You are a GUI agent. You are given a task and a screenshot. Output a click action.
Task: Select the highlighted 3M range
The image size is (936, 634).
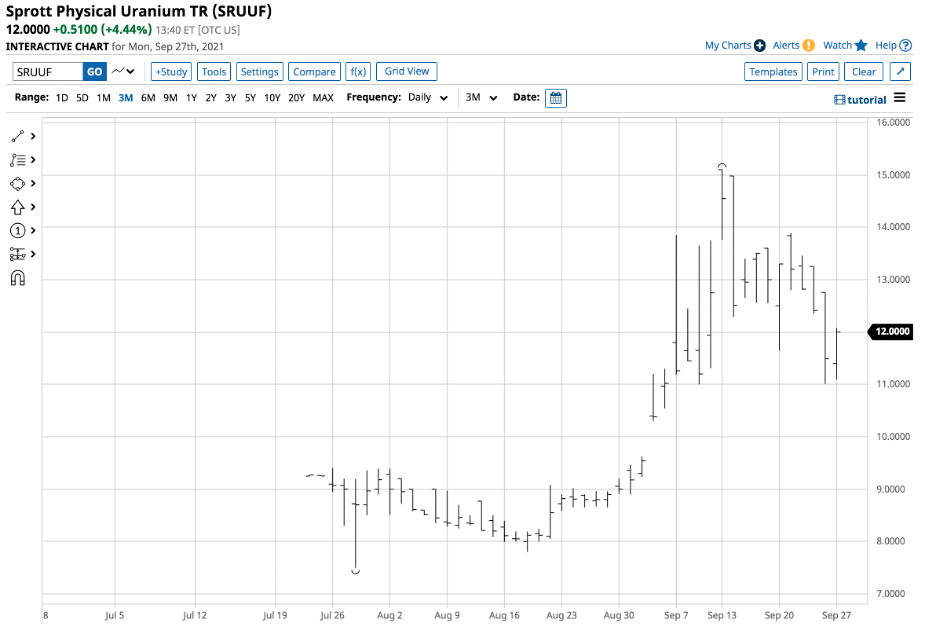coord(125,98)
